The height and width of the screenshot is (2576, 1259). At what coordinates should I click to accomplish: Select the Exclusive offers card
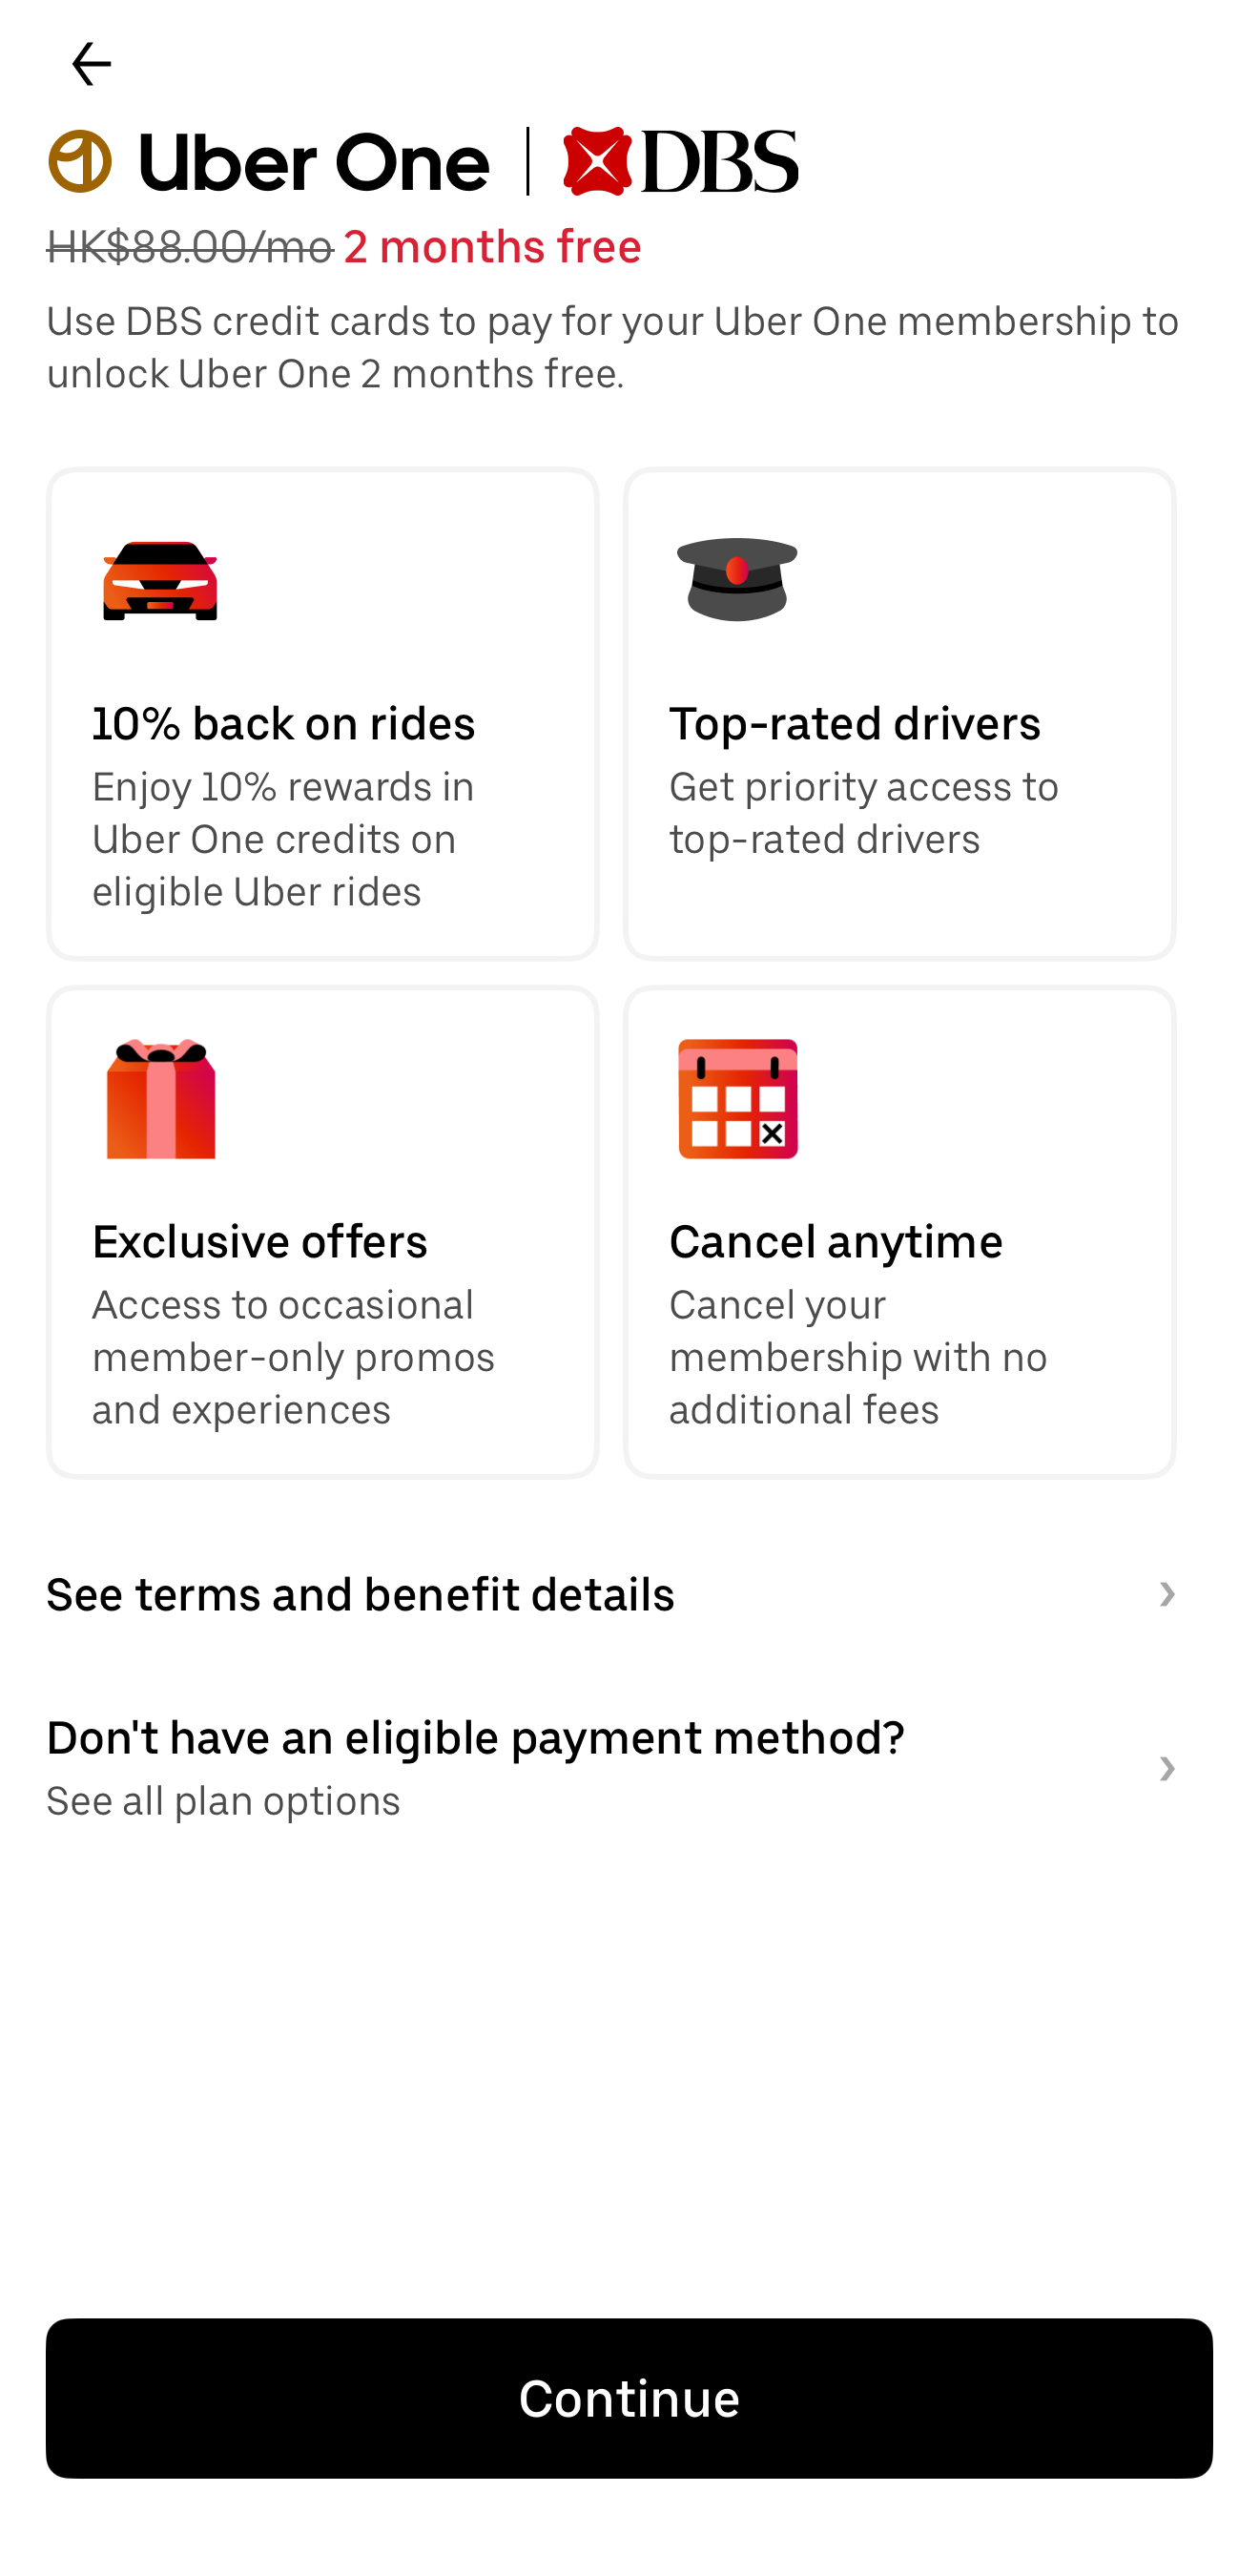[x=322, y=1232]
